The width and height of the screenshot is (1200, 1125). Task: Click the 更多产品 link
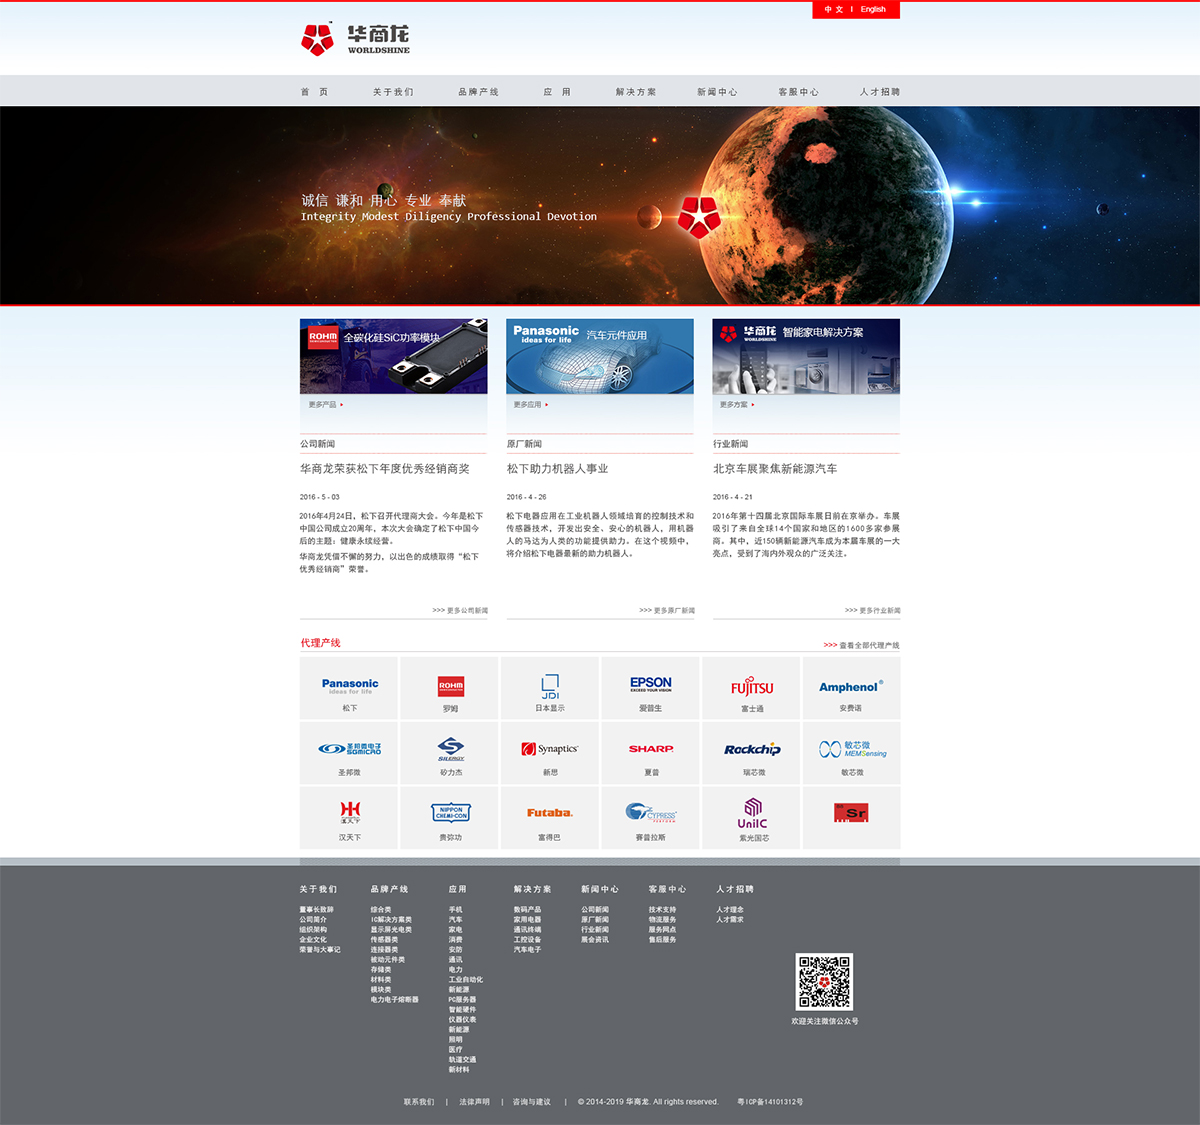coord(326,405)
